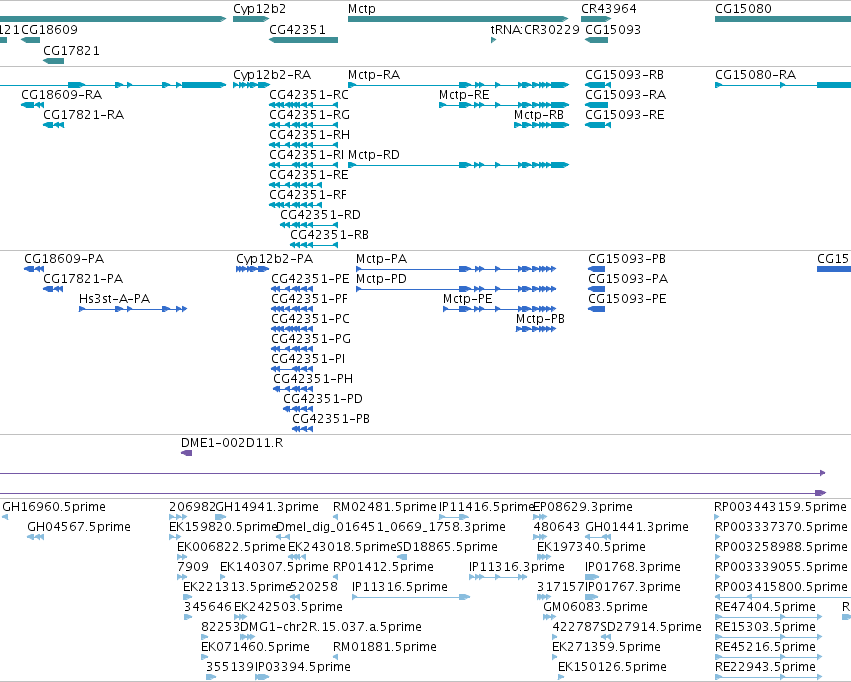Click the CG18609 gene label

tap(49, 29)
